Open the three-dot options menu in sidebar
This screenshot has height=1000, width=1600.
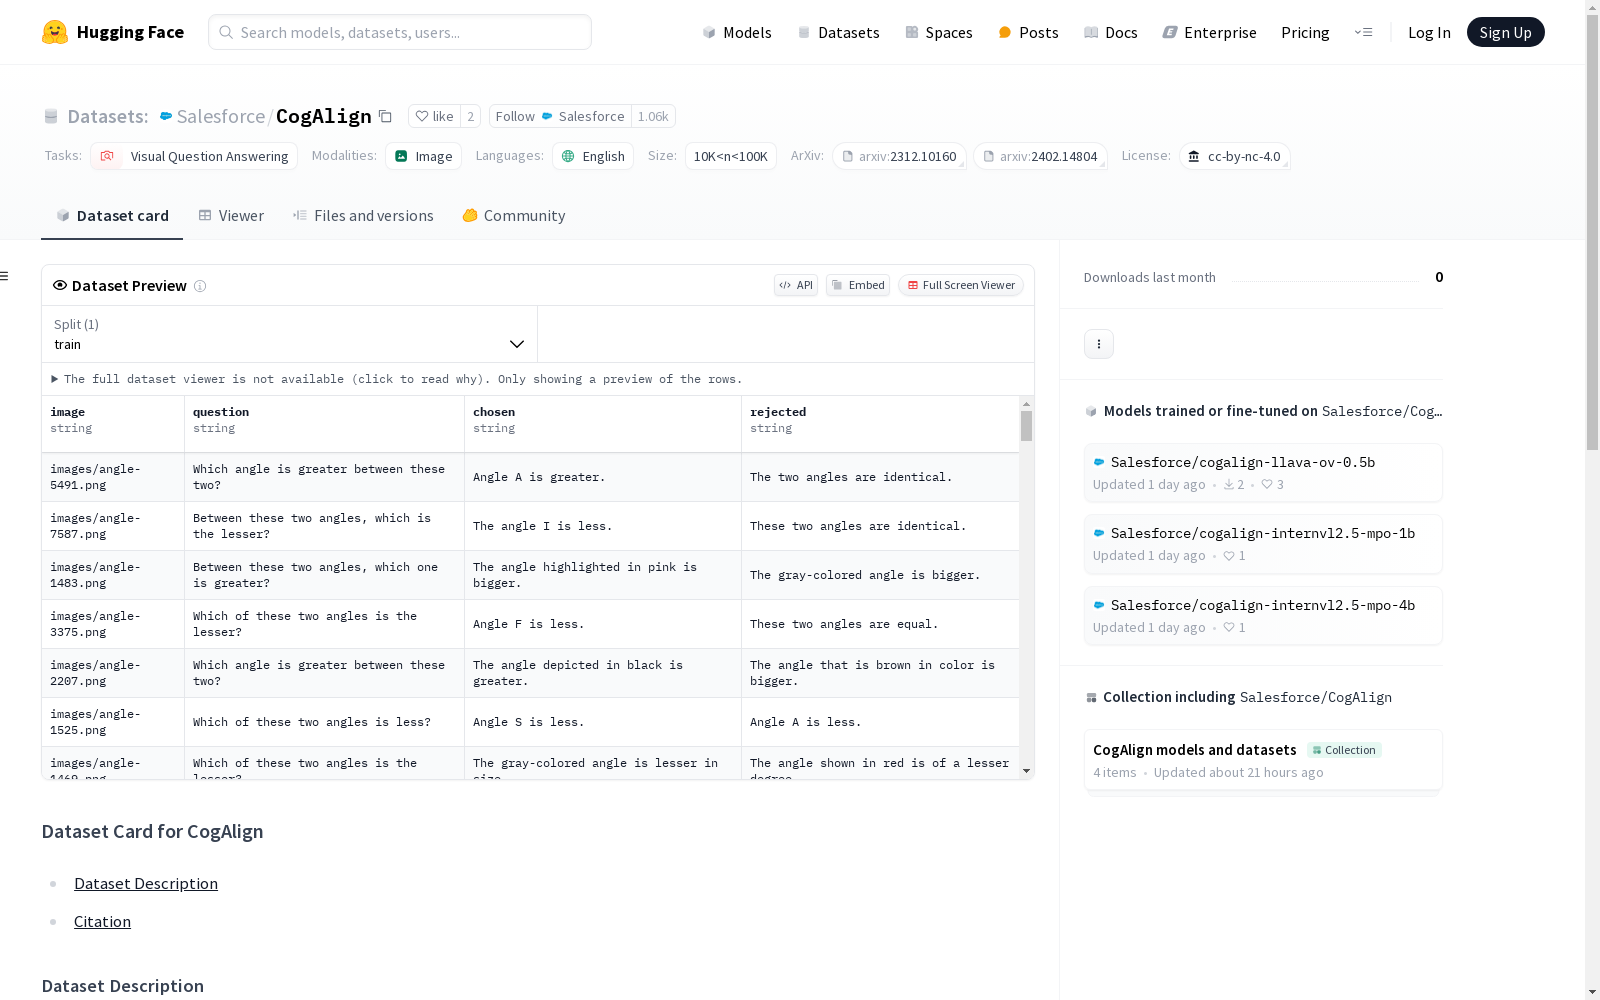coord(1099,344)
